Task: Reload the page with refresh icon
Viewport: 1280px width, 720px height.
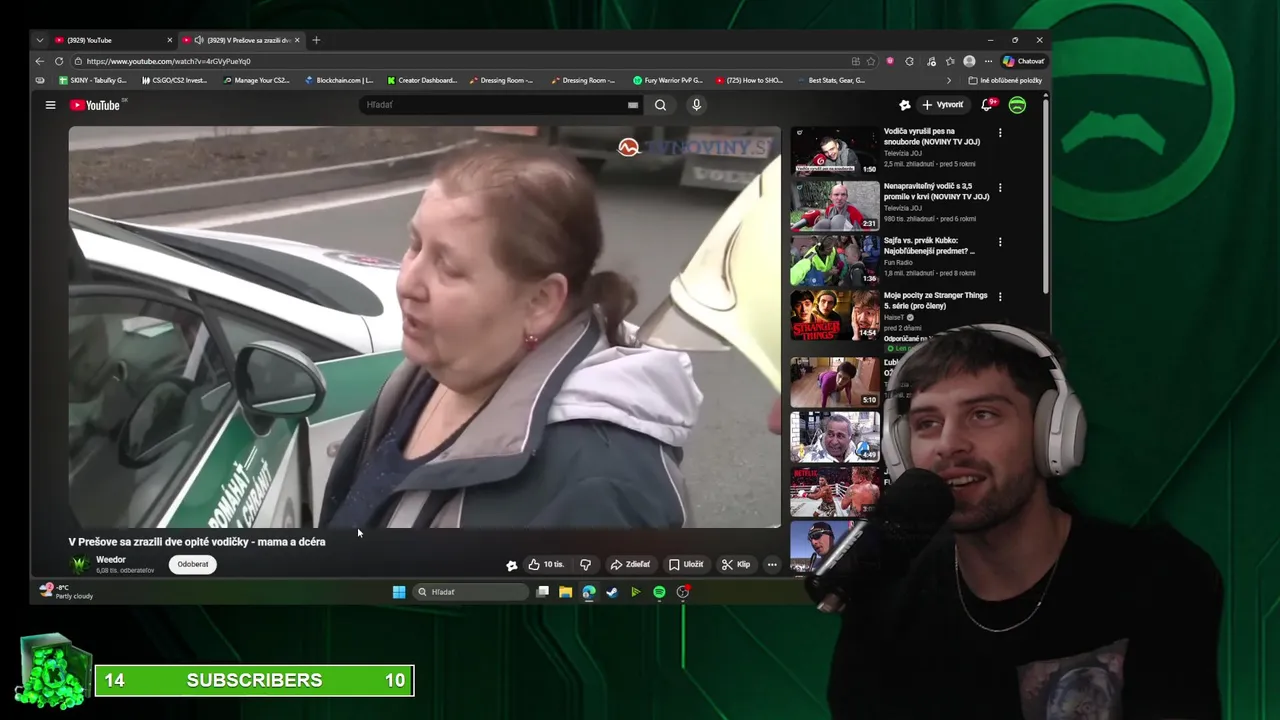Action: (x=59, y=61)
